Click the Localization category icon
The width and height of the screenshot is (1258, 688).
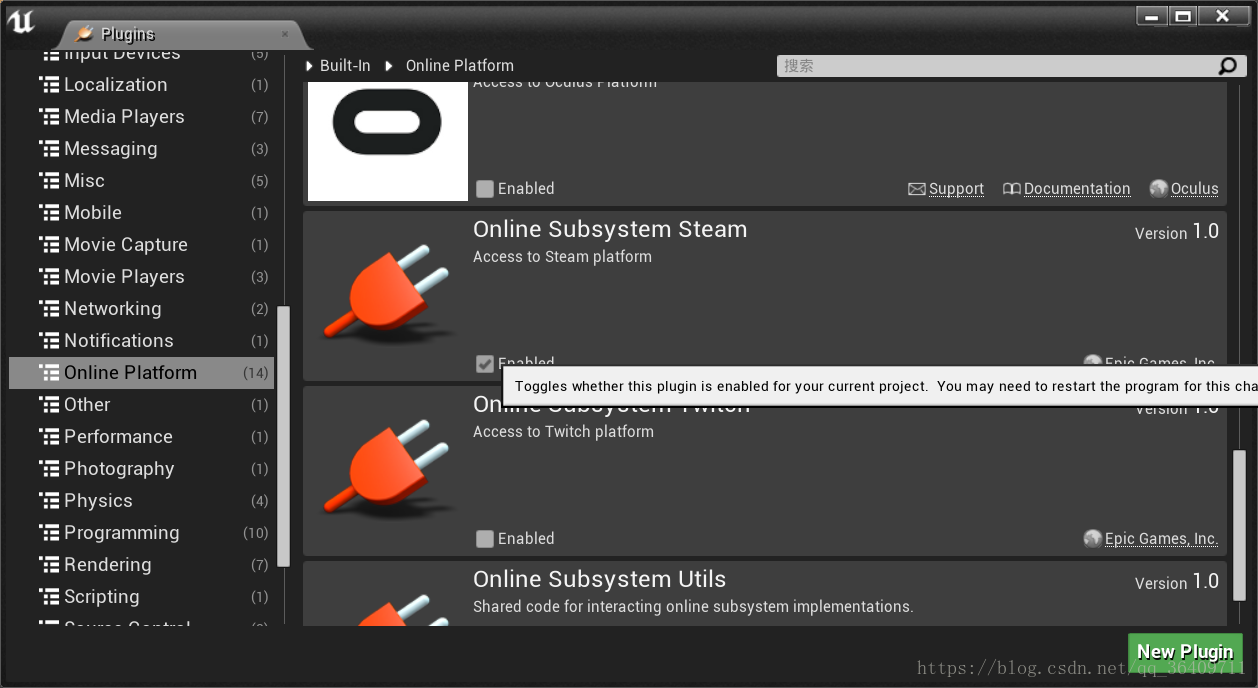[x=49, y=85]
